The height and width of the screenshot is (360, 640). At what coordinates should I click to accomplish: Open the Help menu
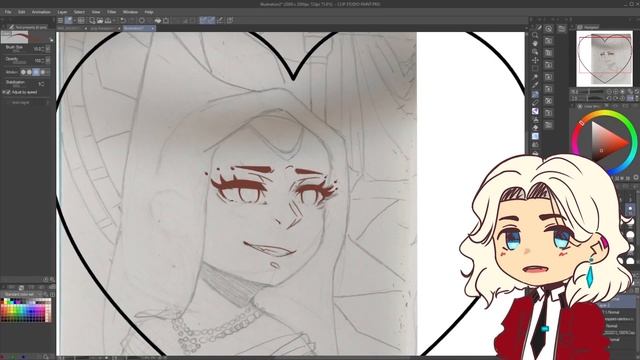[149, 12]
